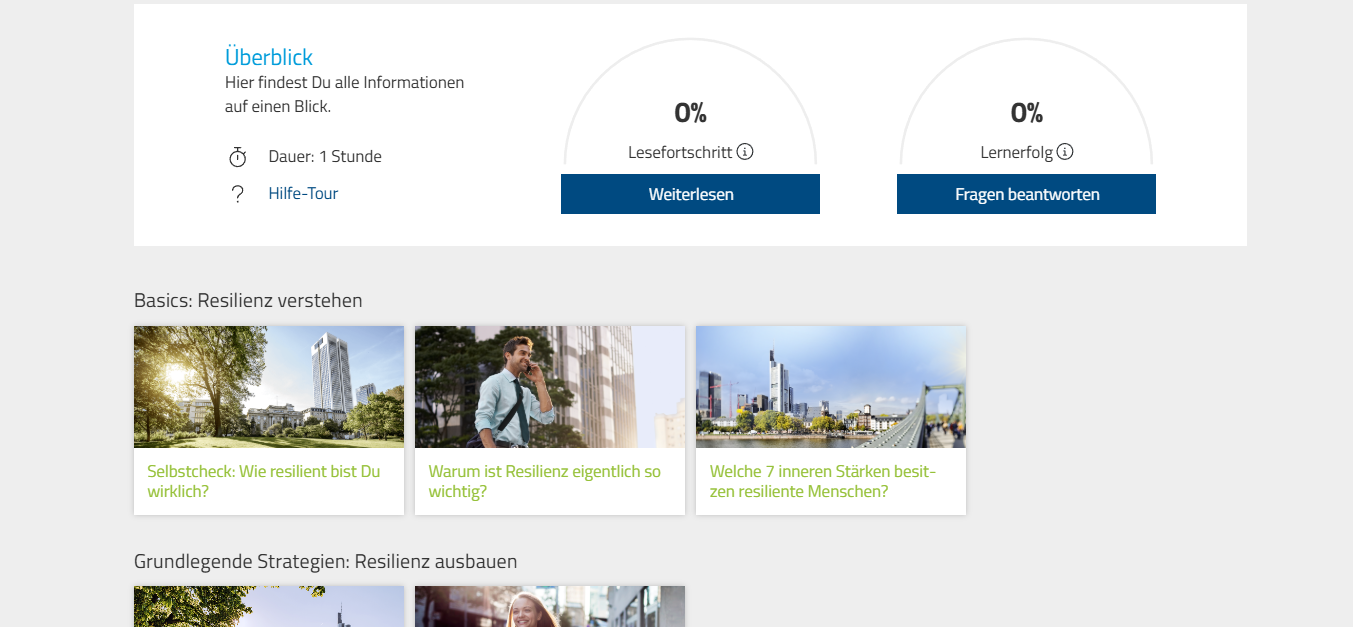Click 'Grundlegende Strategien: Resilienz ausbauen' heading
The image size is (1353, 627).
(x=326, y=561)
